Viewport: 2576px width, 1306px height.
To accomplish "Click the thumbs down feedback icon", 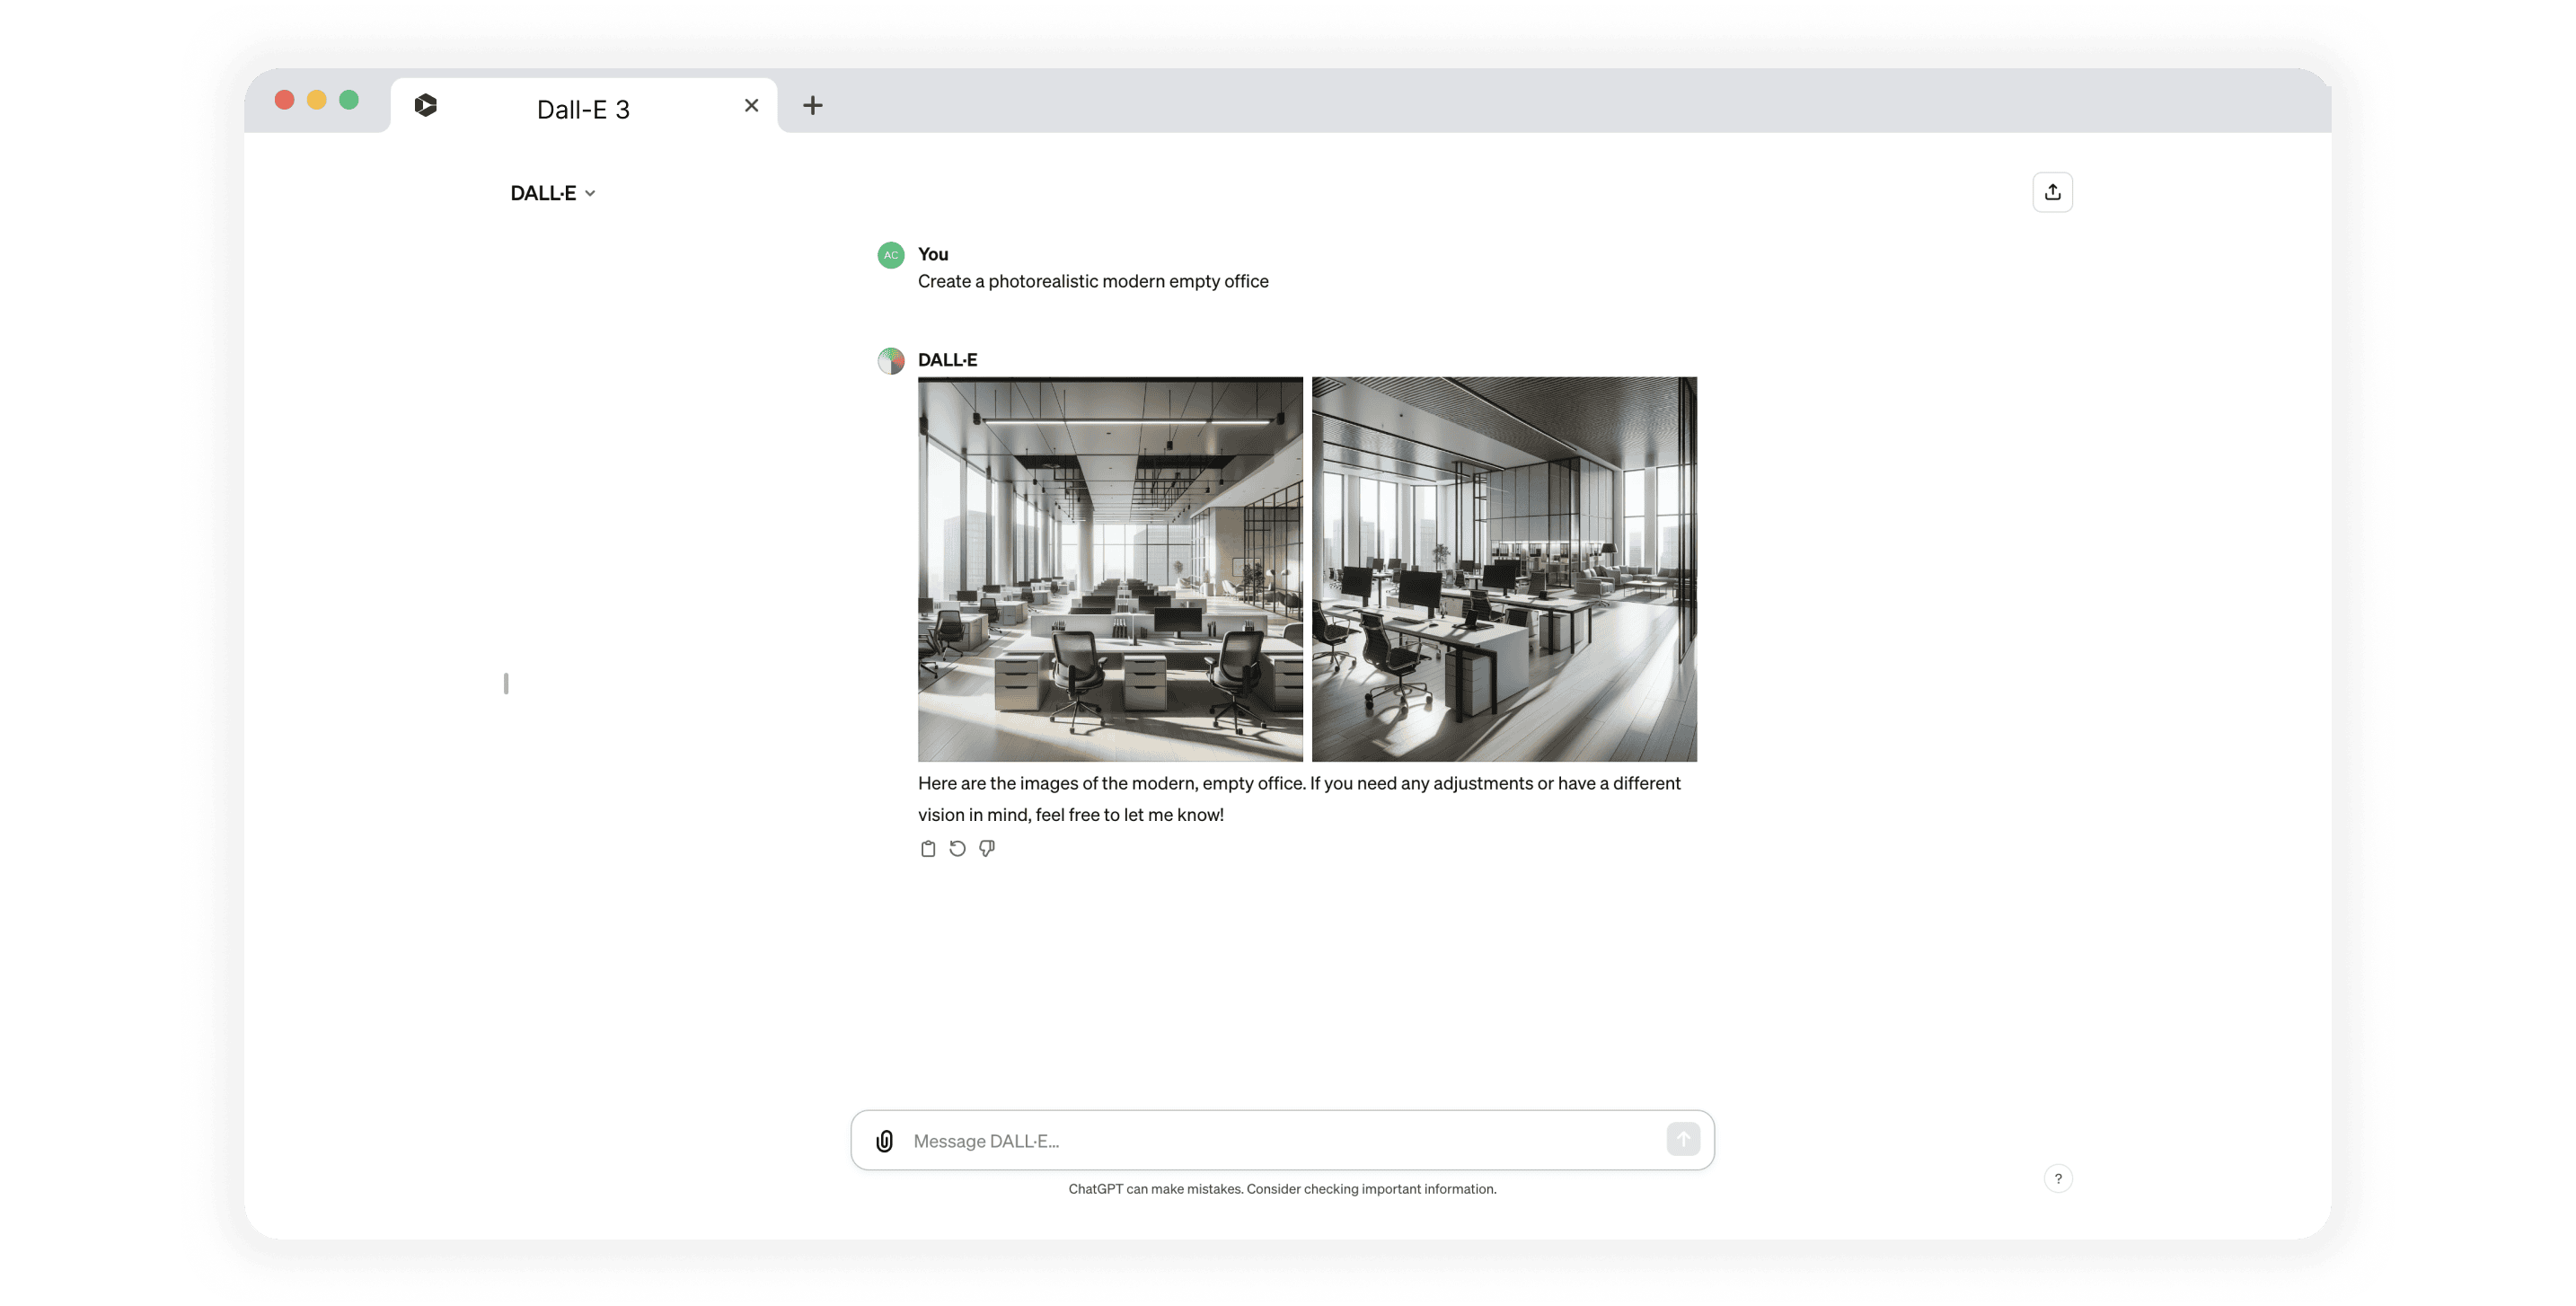I will 987,848.
